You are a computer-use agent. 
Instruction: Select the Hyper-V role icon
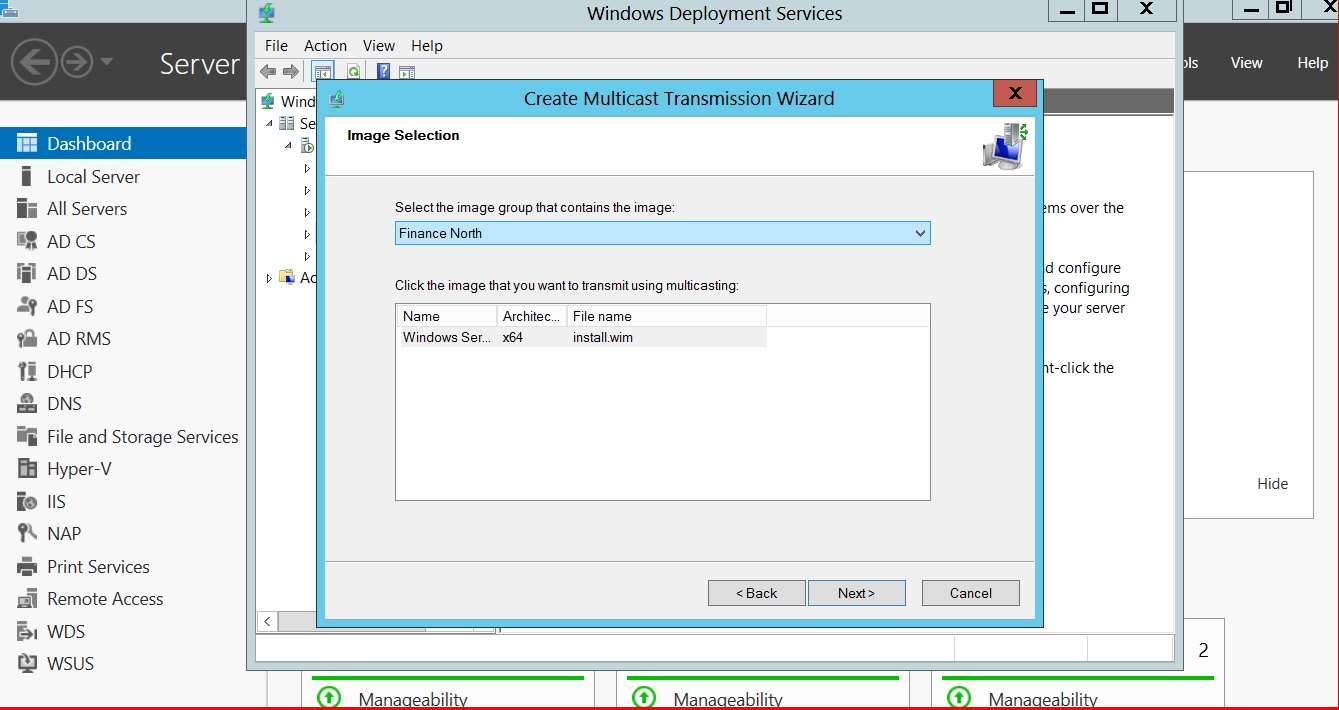pos(28,469)
